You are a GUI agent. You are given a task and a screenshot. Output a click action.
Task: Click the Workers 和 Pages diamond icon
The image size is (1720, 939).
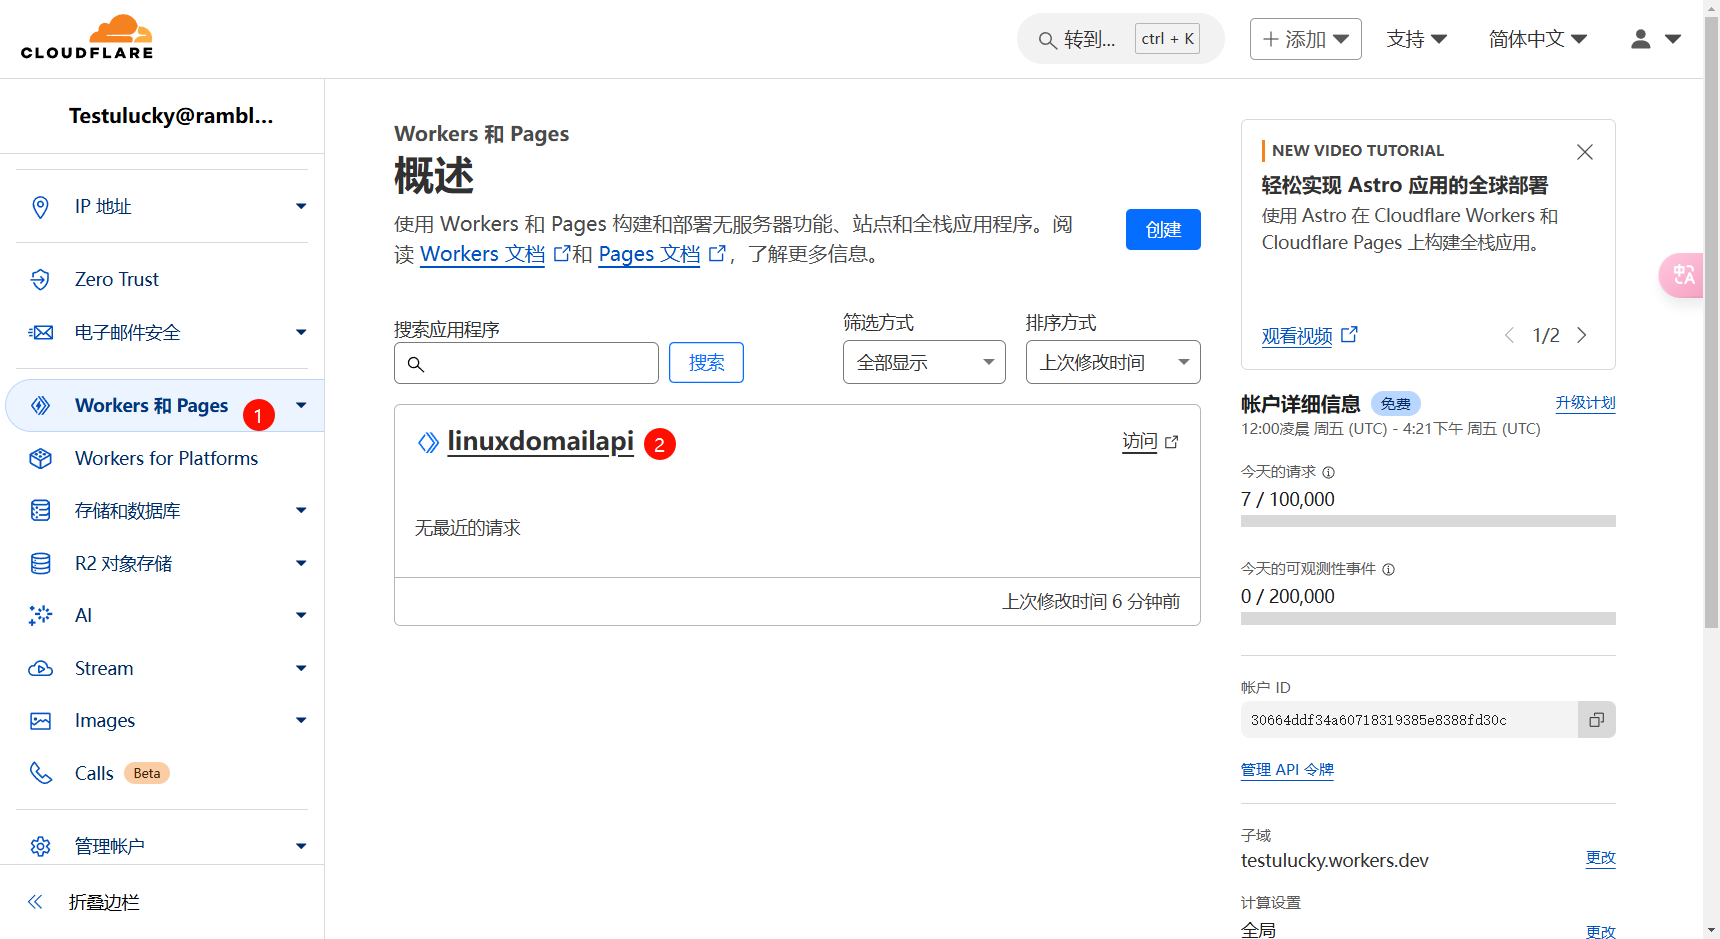[x=40, y=405]
